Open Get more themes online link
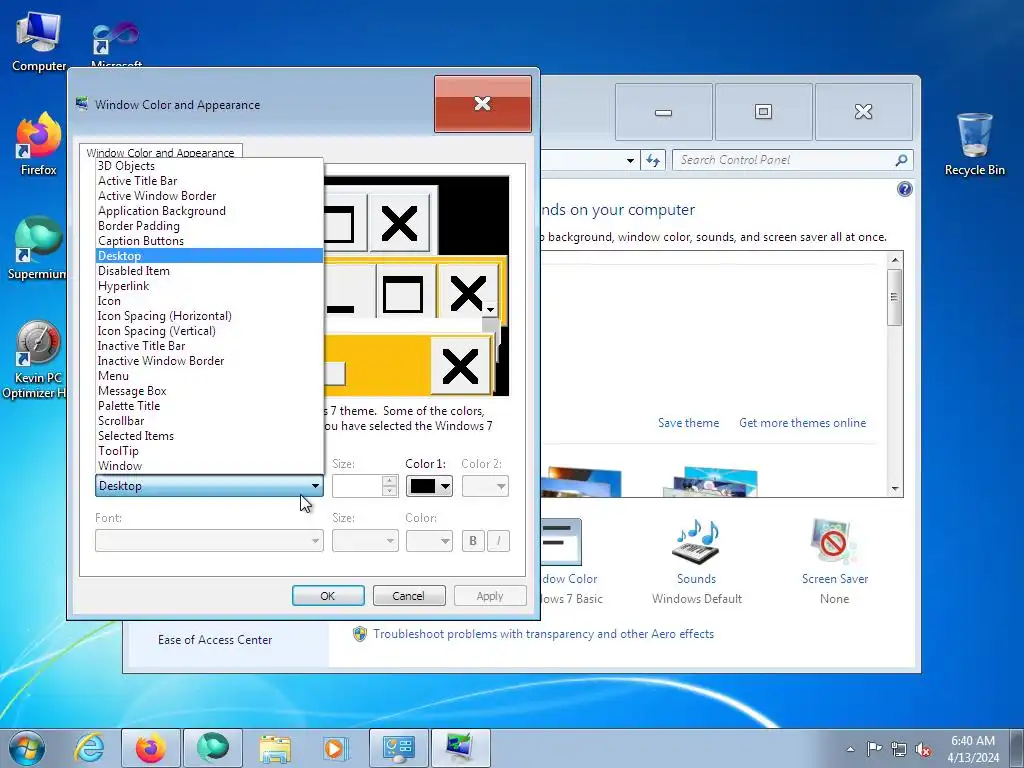The height and width of the screenshot is (768, 1024). (803, 423)
